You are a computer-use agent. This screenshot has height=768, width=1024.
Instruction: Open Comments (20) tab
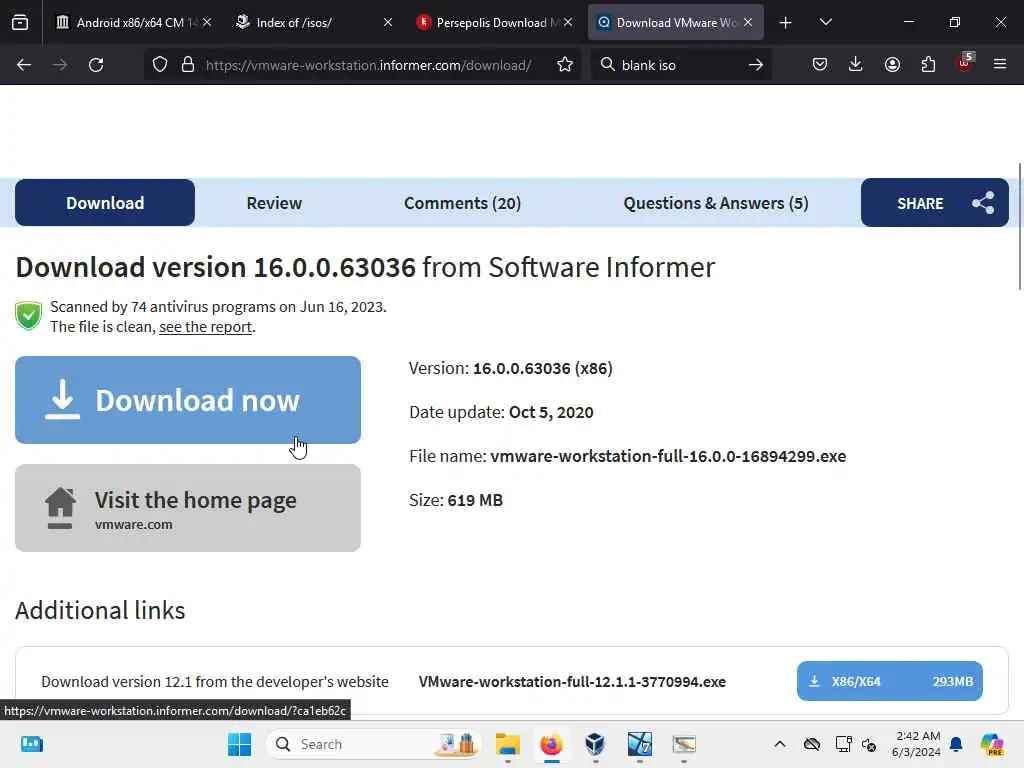[x=462, y=203]
